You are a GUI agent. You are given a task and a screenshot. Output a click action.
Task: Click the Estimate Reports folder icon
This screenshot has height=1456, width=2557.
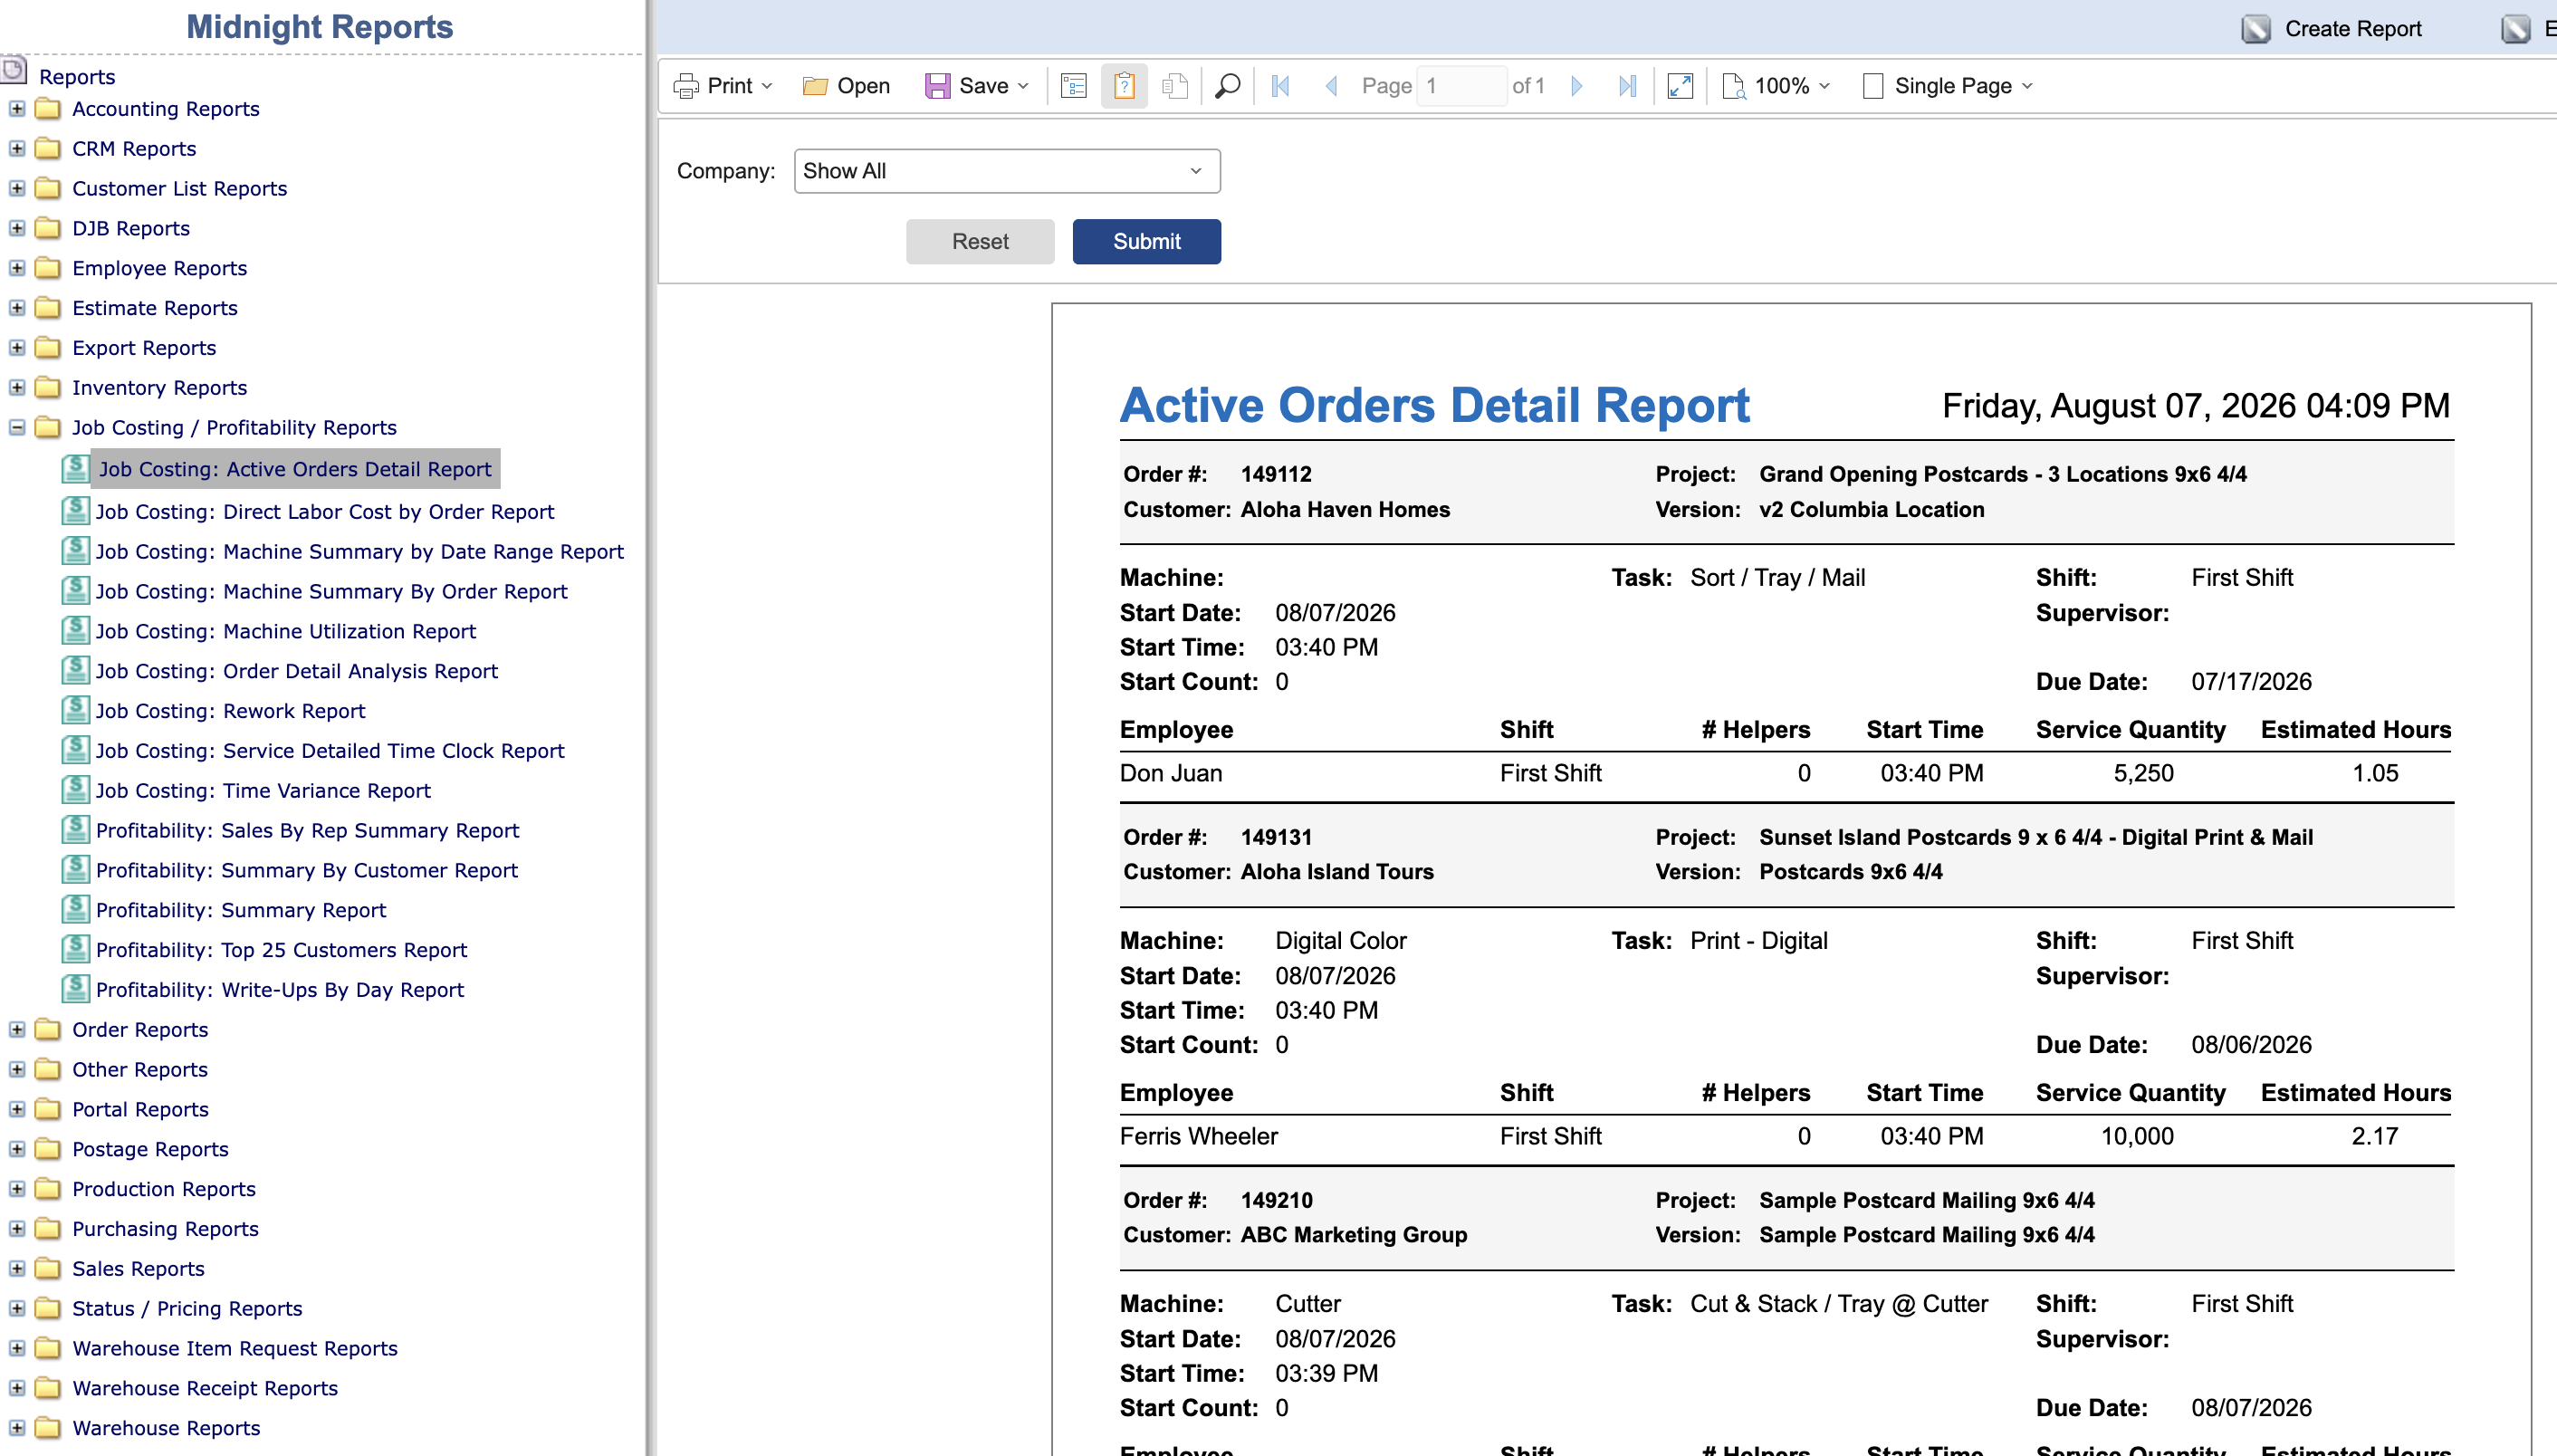pos(47,308)
